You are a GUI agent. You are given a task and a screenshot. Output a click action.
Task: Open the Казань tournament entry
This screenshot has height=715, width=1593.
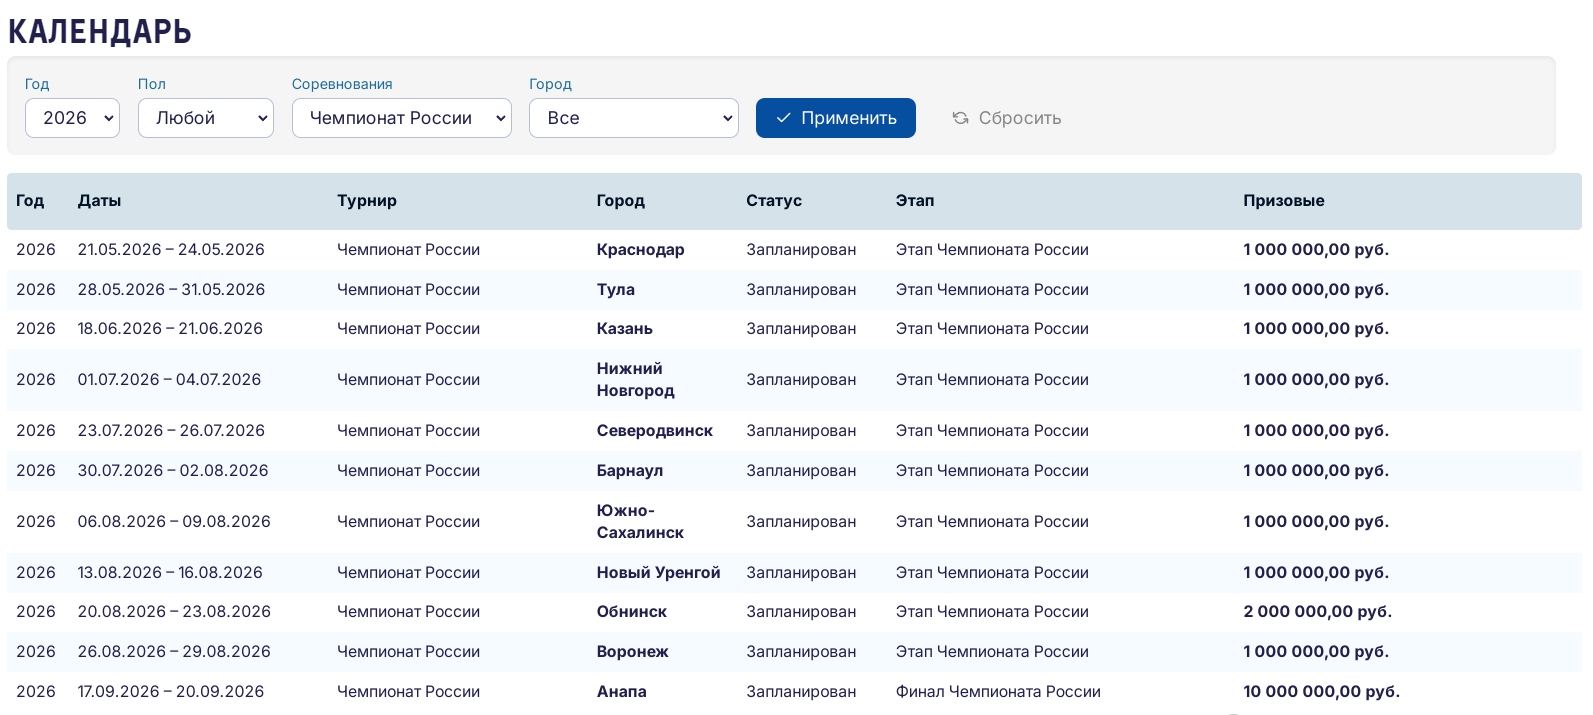tap(624, 329)
